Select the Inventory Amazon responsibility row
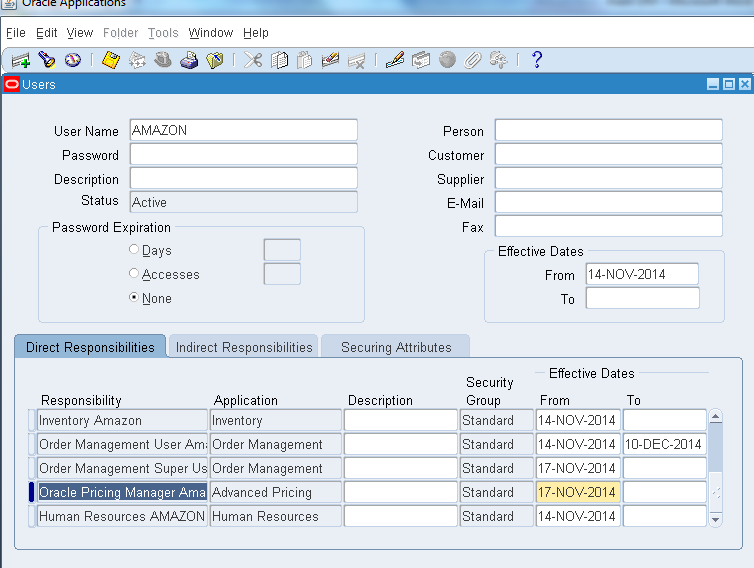This screenshot has width=754, height=568. click(122, 420)
